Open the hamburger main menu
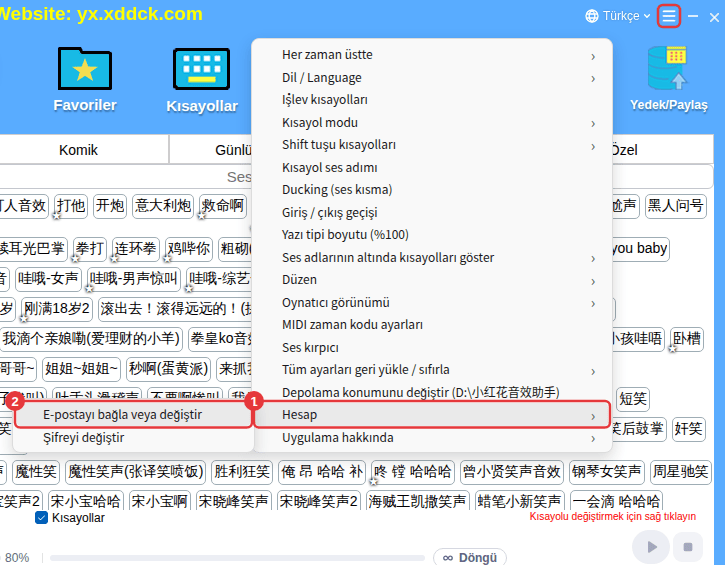 point(669,16)
